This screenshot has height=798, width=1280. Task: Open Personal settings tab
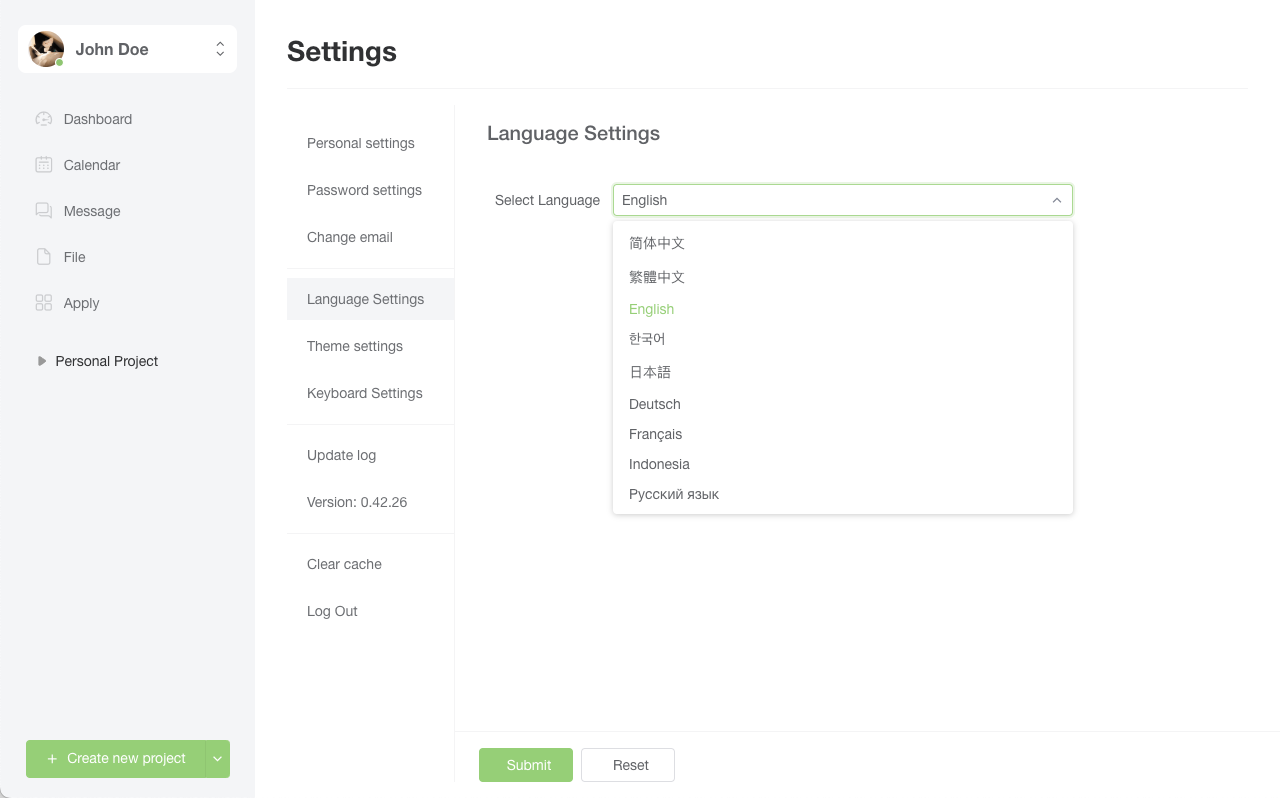click(370, 143)
